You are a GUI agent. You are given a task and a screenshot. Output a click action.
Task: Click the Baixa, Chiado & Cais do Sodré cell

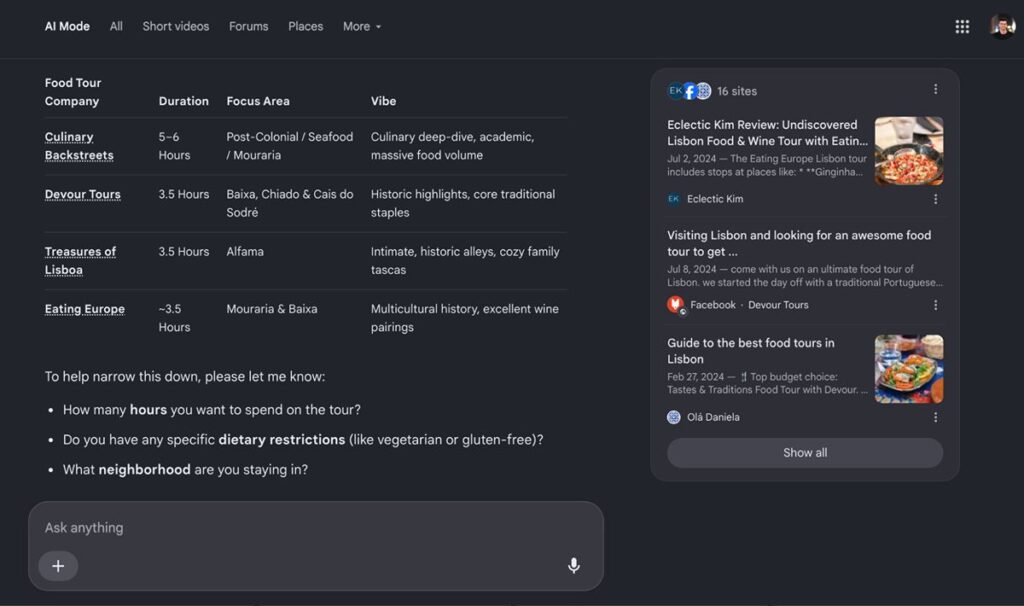(290, 204)
